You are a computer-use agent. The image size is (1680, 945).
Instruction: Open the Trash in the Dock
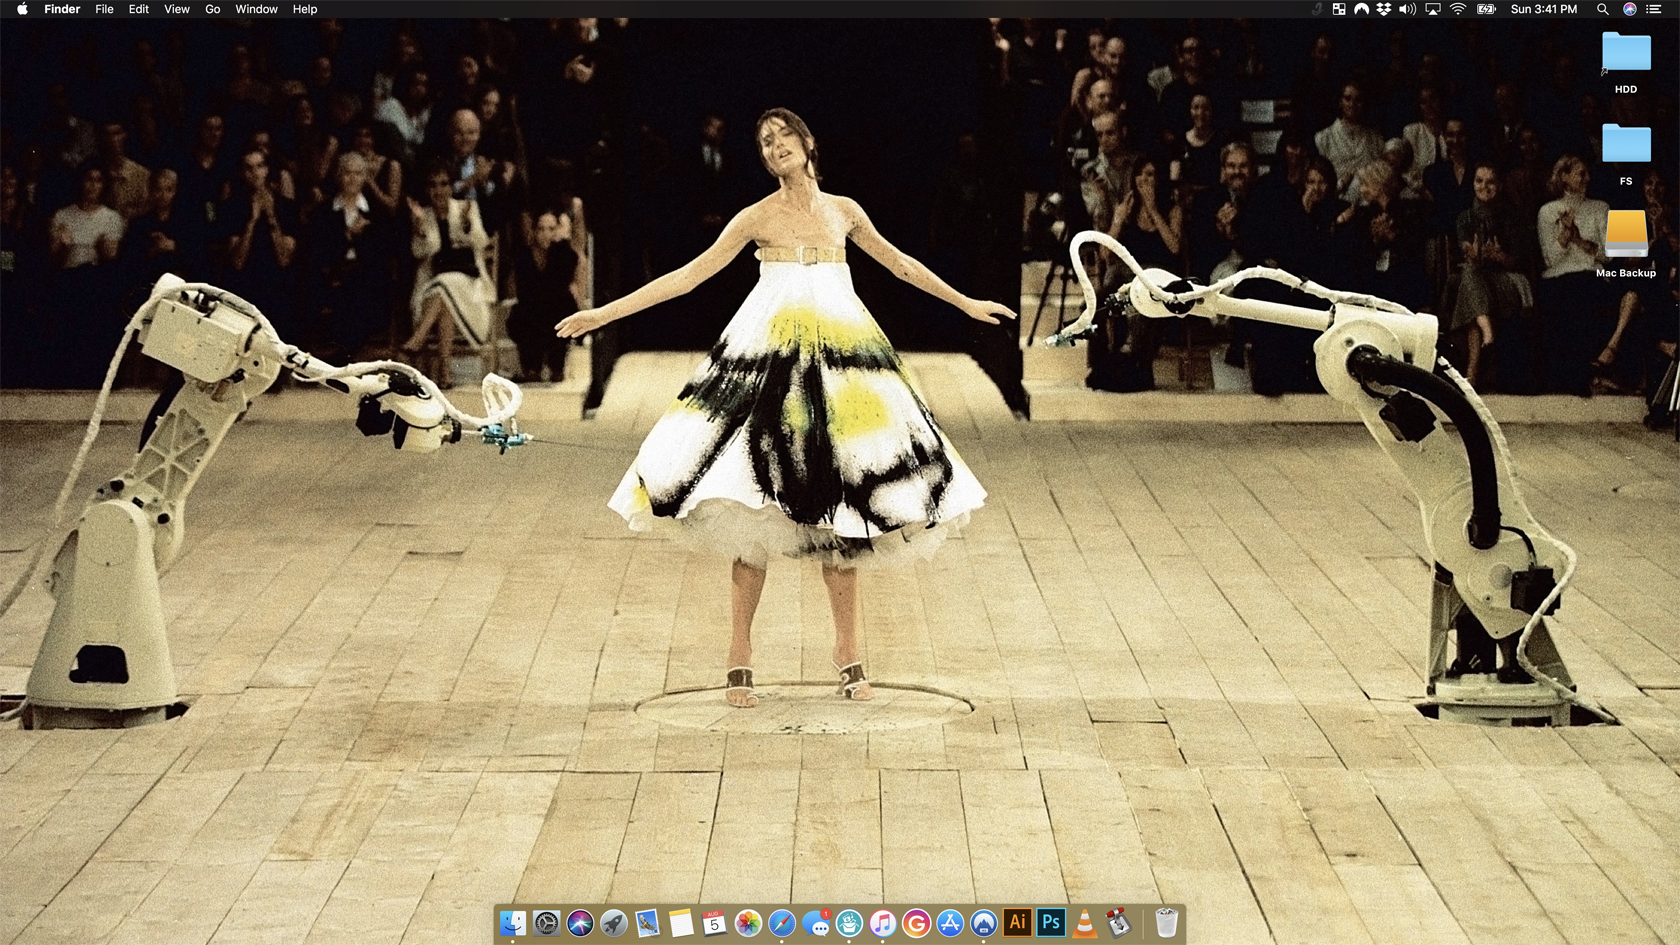point(1166,923)
